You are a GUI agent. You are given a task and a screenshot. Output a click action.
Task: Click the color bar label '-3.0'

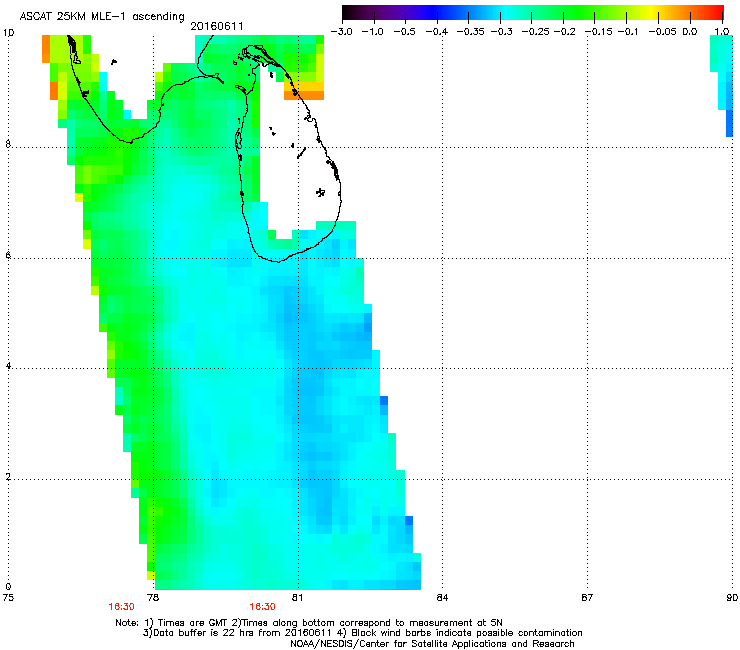click(341, 32)
